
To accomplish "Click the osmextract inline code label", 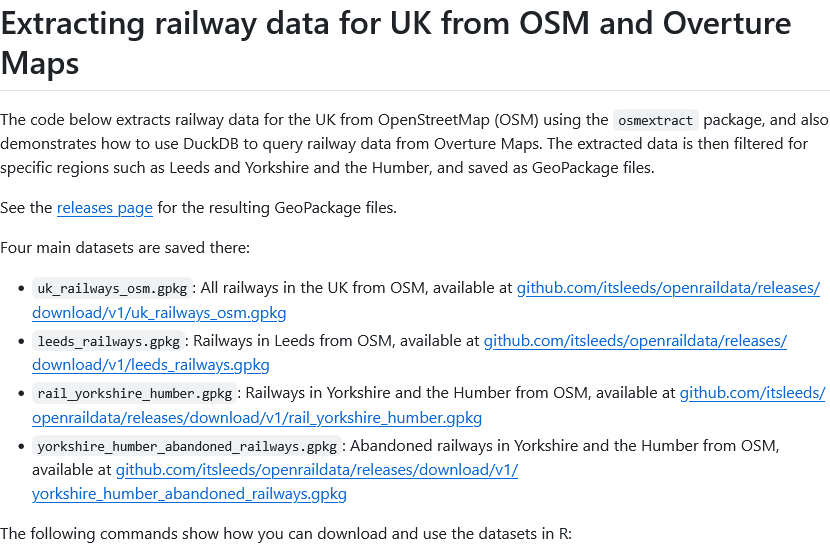I will pyautogui.click(x=655, y=120).
